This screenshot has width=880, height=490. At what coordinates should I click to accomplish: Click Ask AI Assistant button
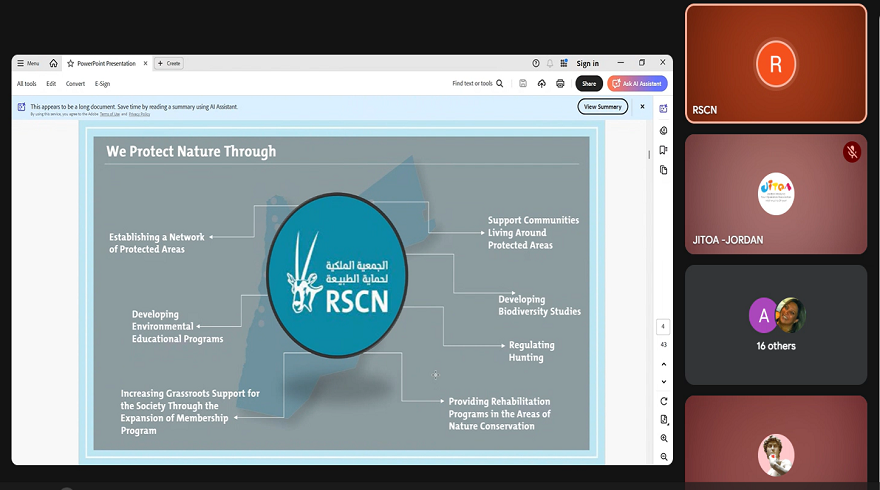click(x=637, y=84)
